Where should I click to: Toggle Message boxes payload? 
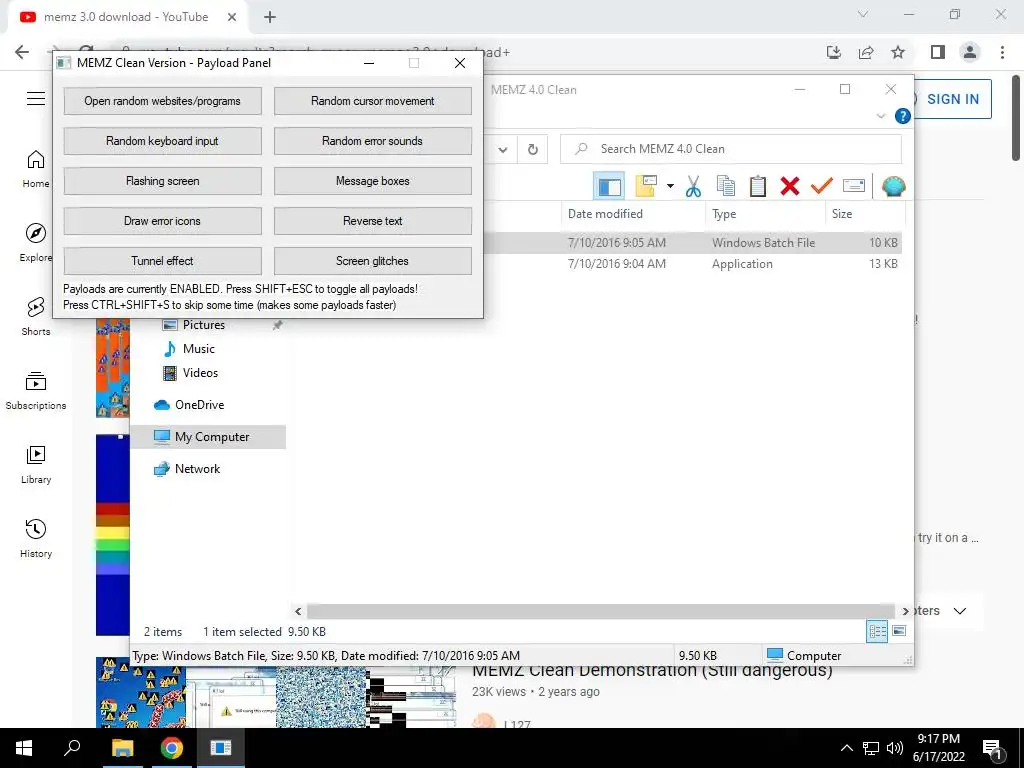373,181
